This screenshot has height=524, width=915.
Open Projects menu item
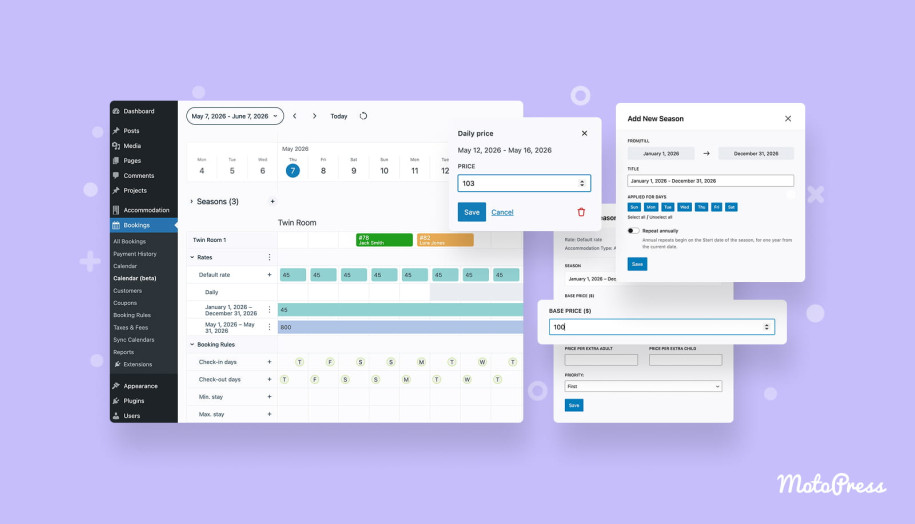coord(135,190)
